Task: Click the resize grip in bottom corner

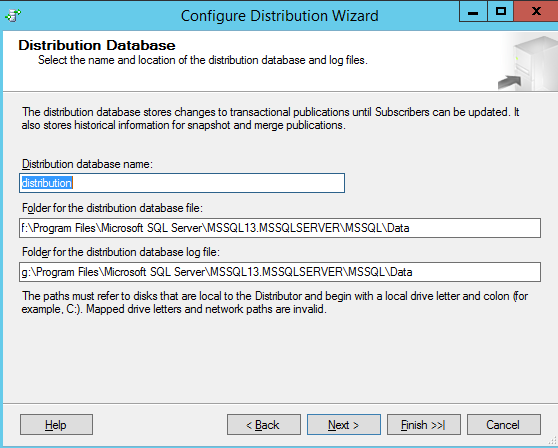Action: click(x=553, y=440)
